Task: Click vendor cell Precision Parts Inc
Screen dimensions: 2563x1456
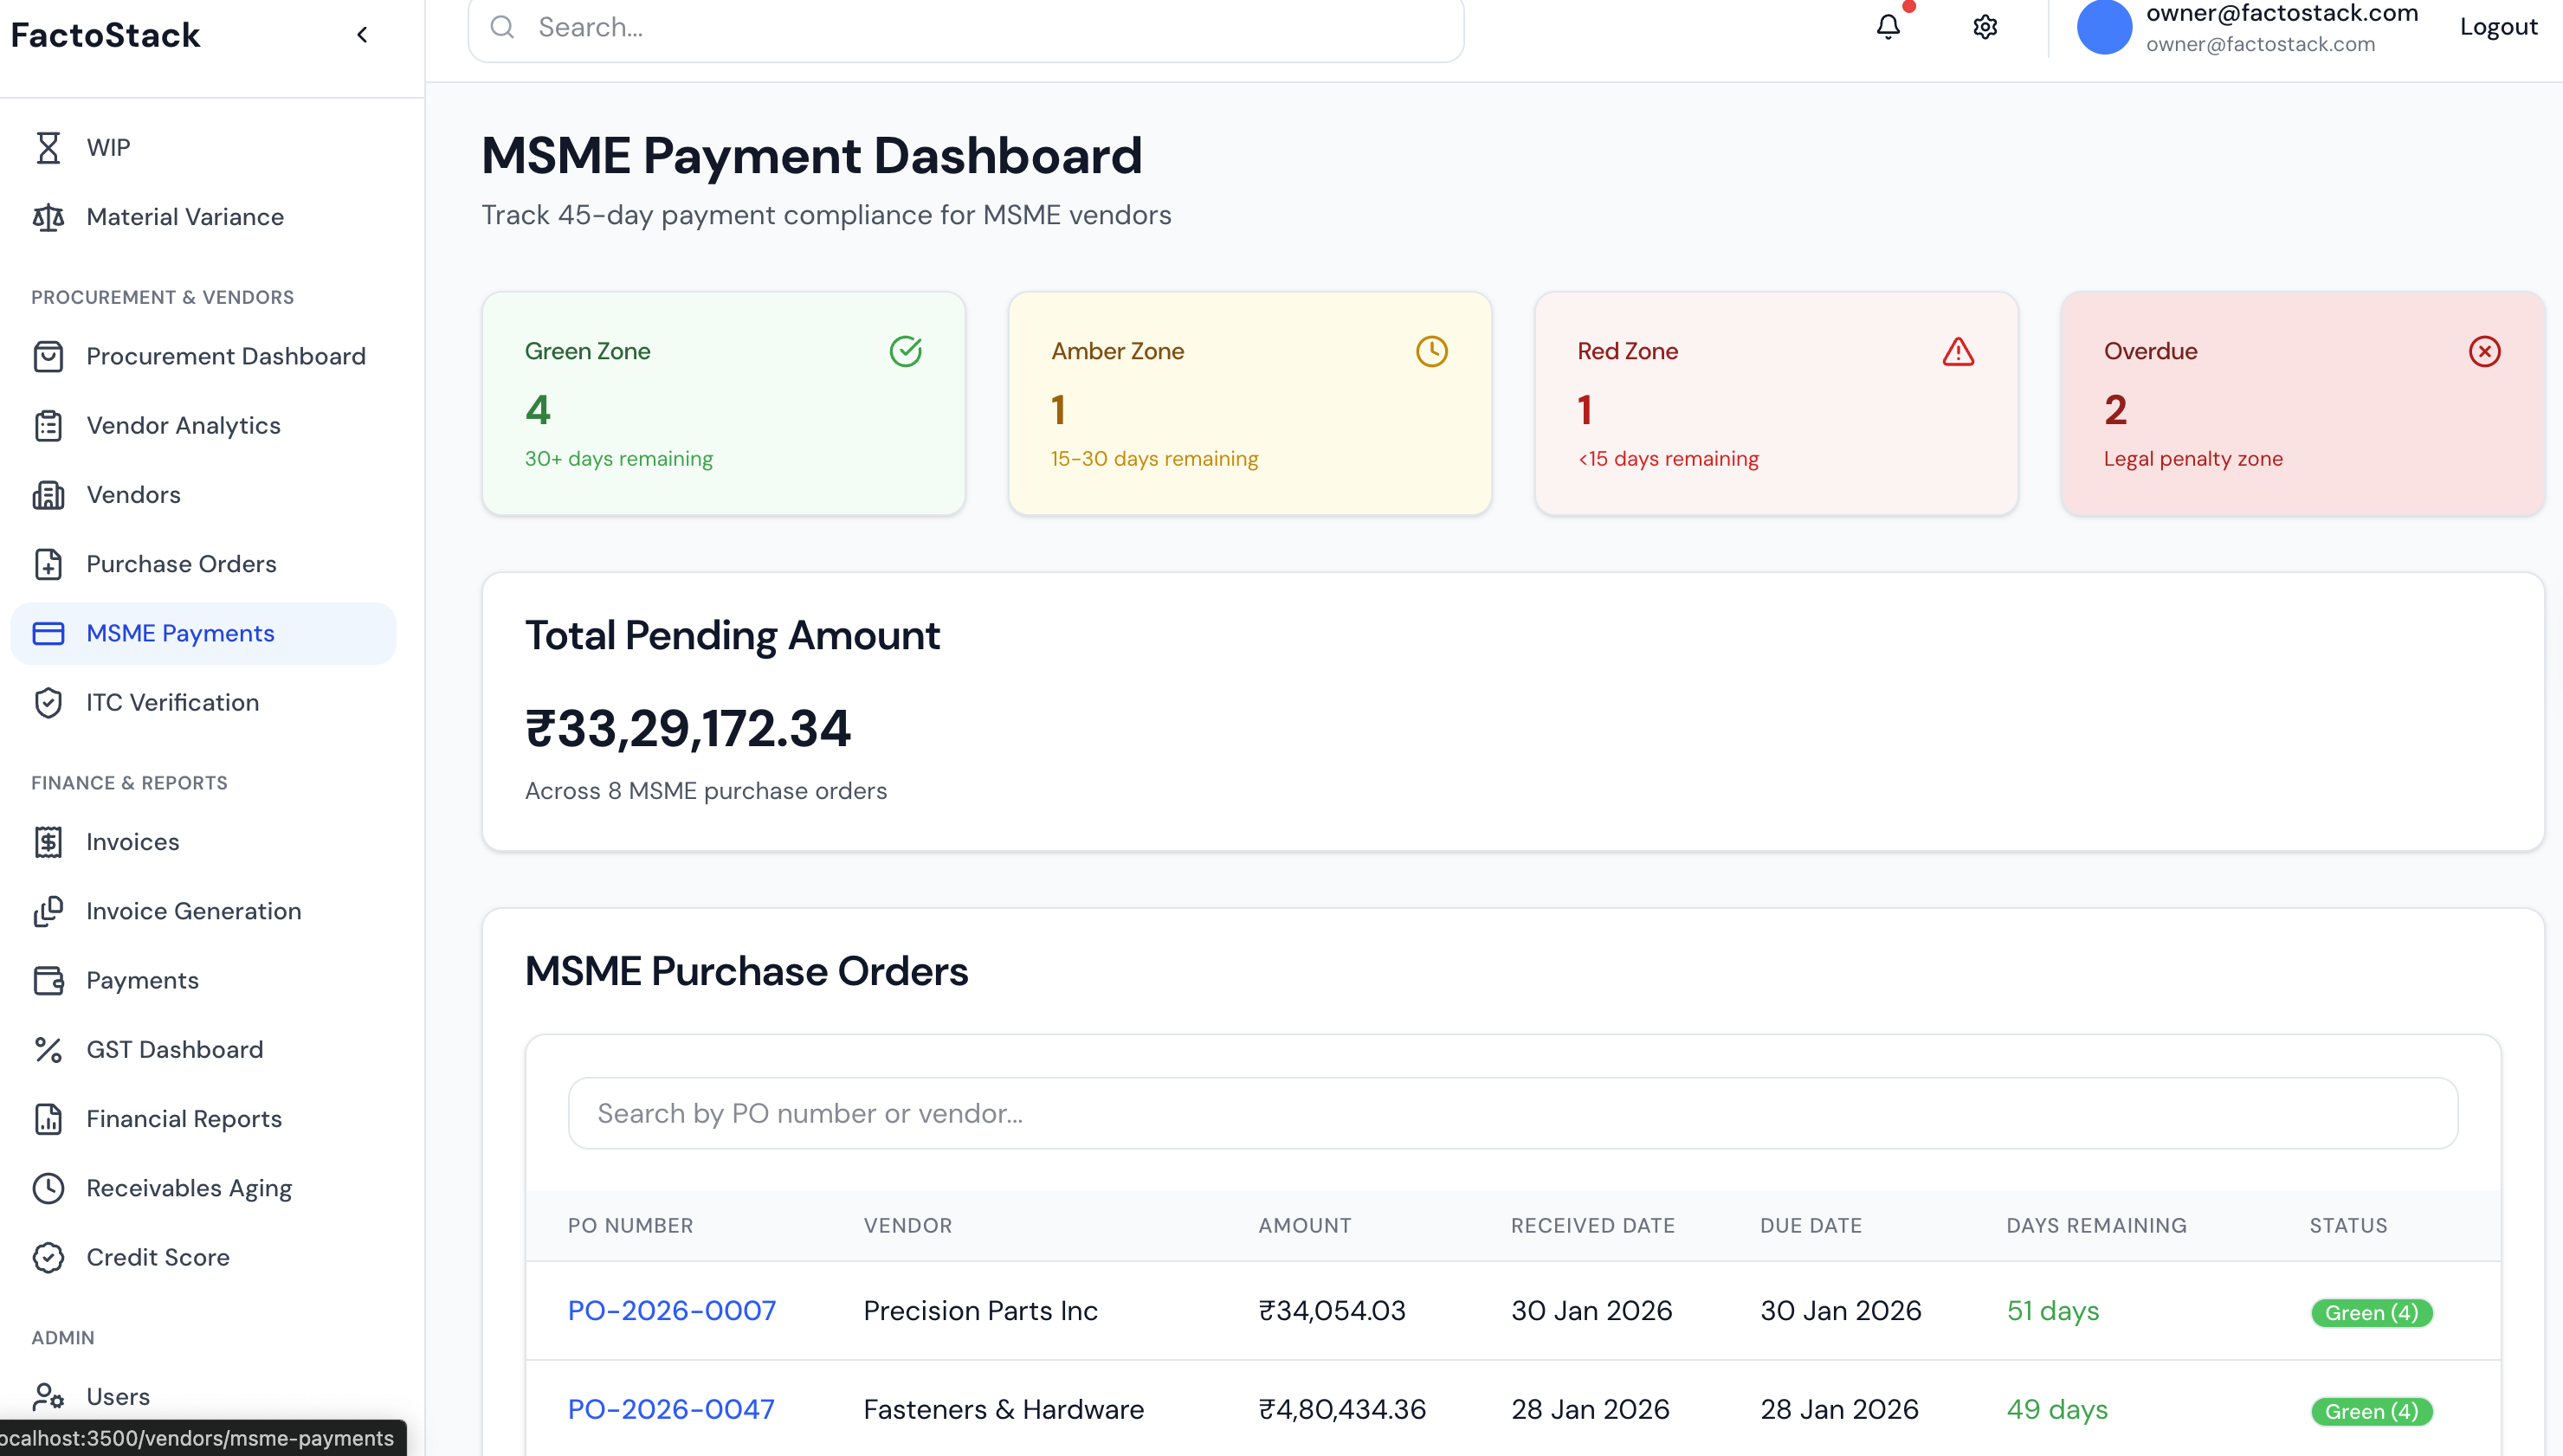Action: click(980, 1310)
